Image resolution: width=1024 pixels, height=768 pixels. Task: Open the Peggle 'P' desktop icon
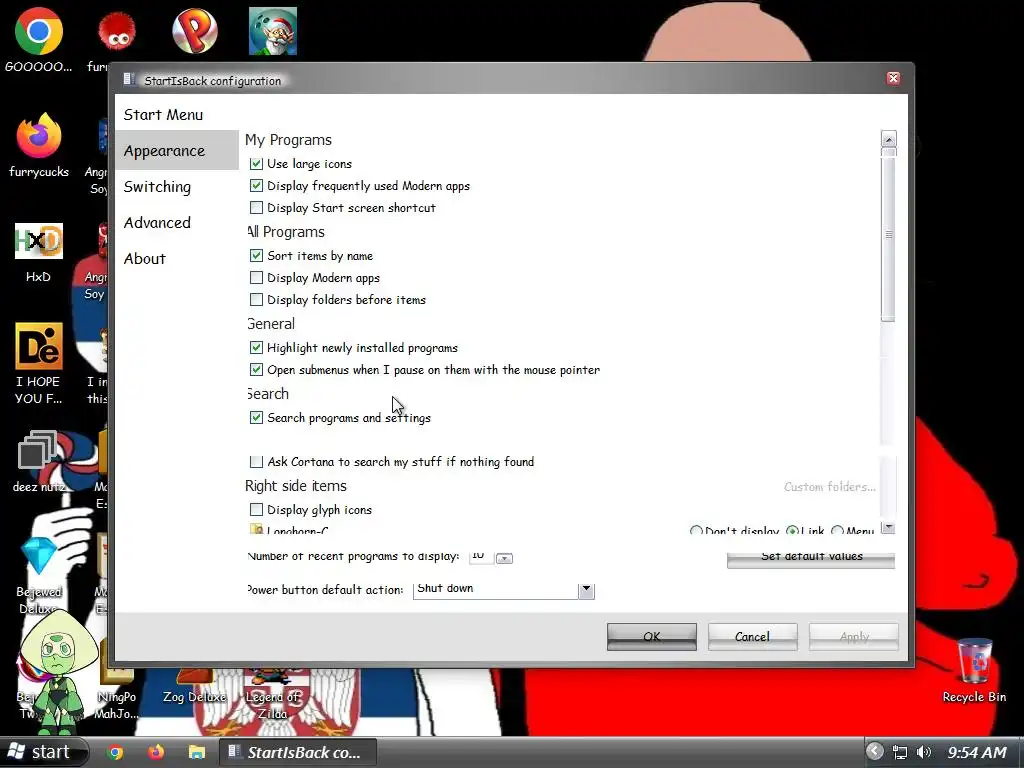pyautogui.click(x=195, y=31)
